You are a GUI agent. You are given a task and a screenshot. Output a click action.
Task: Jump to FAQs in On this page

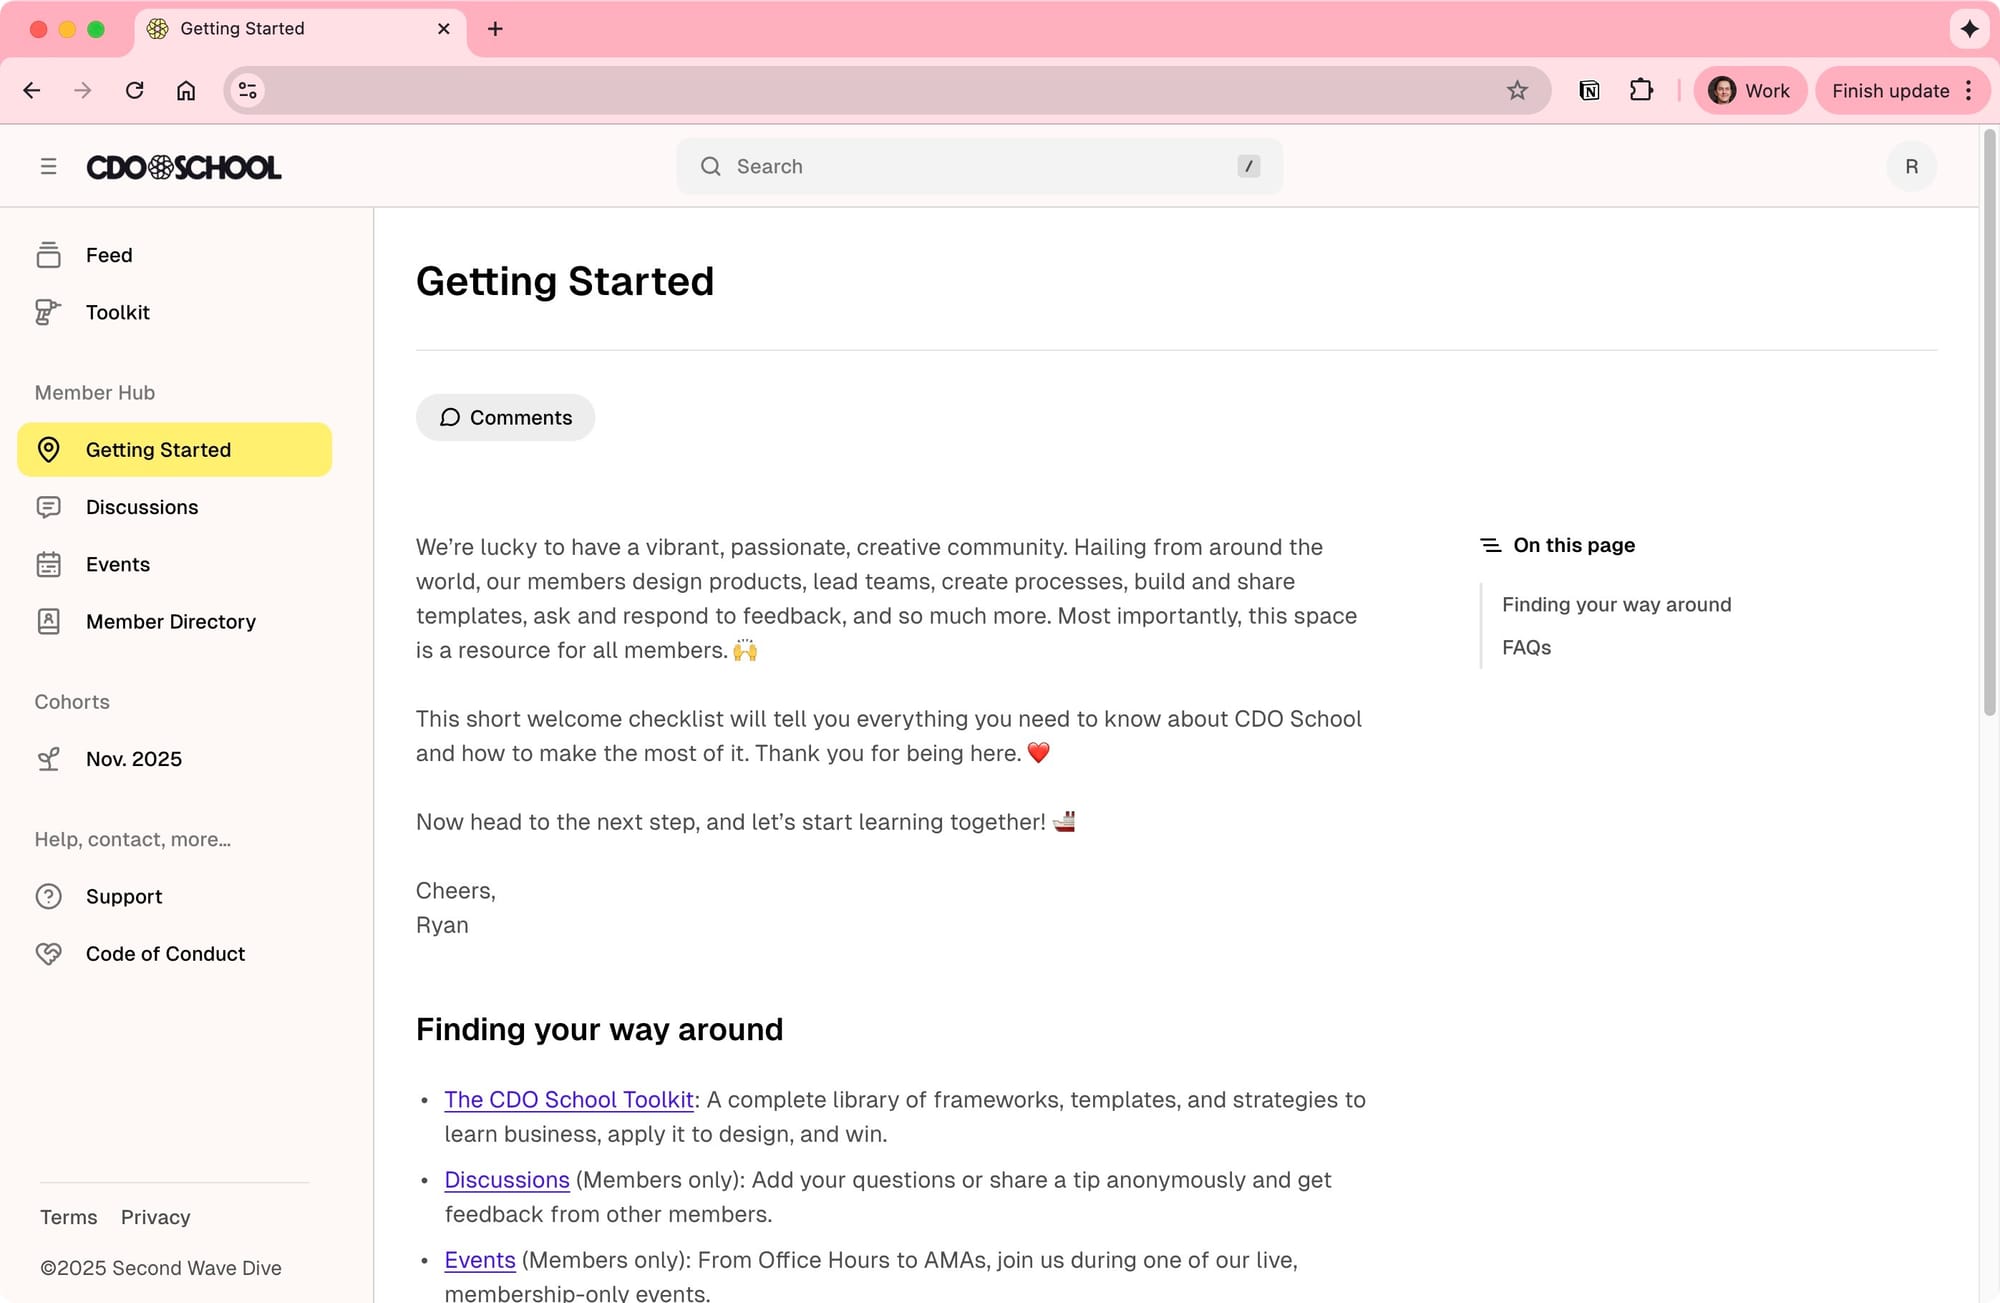1526,647
